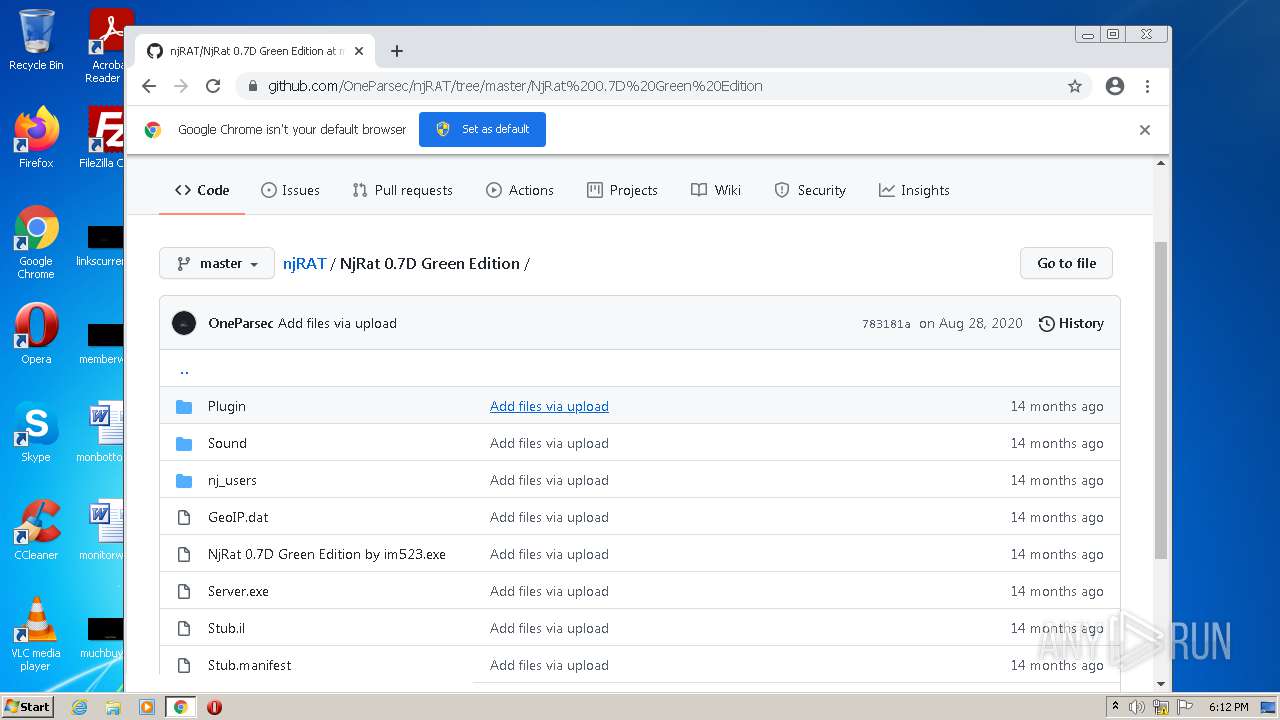Open the Stub.manifest file

[x=250, y=665]
